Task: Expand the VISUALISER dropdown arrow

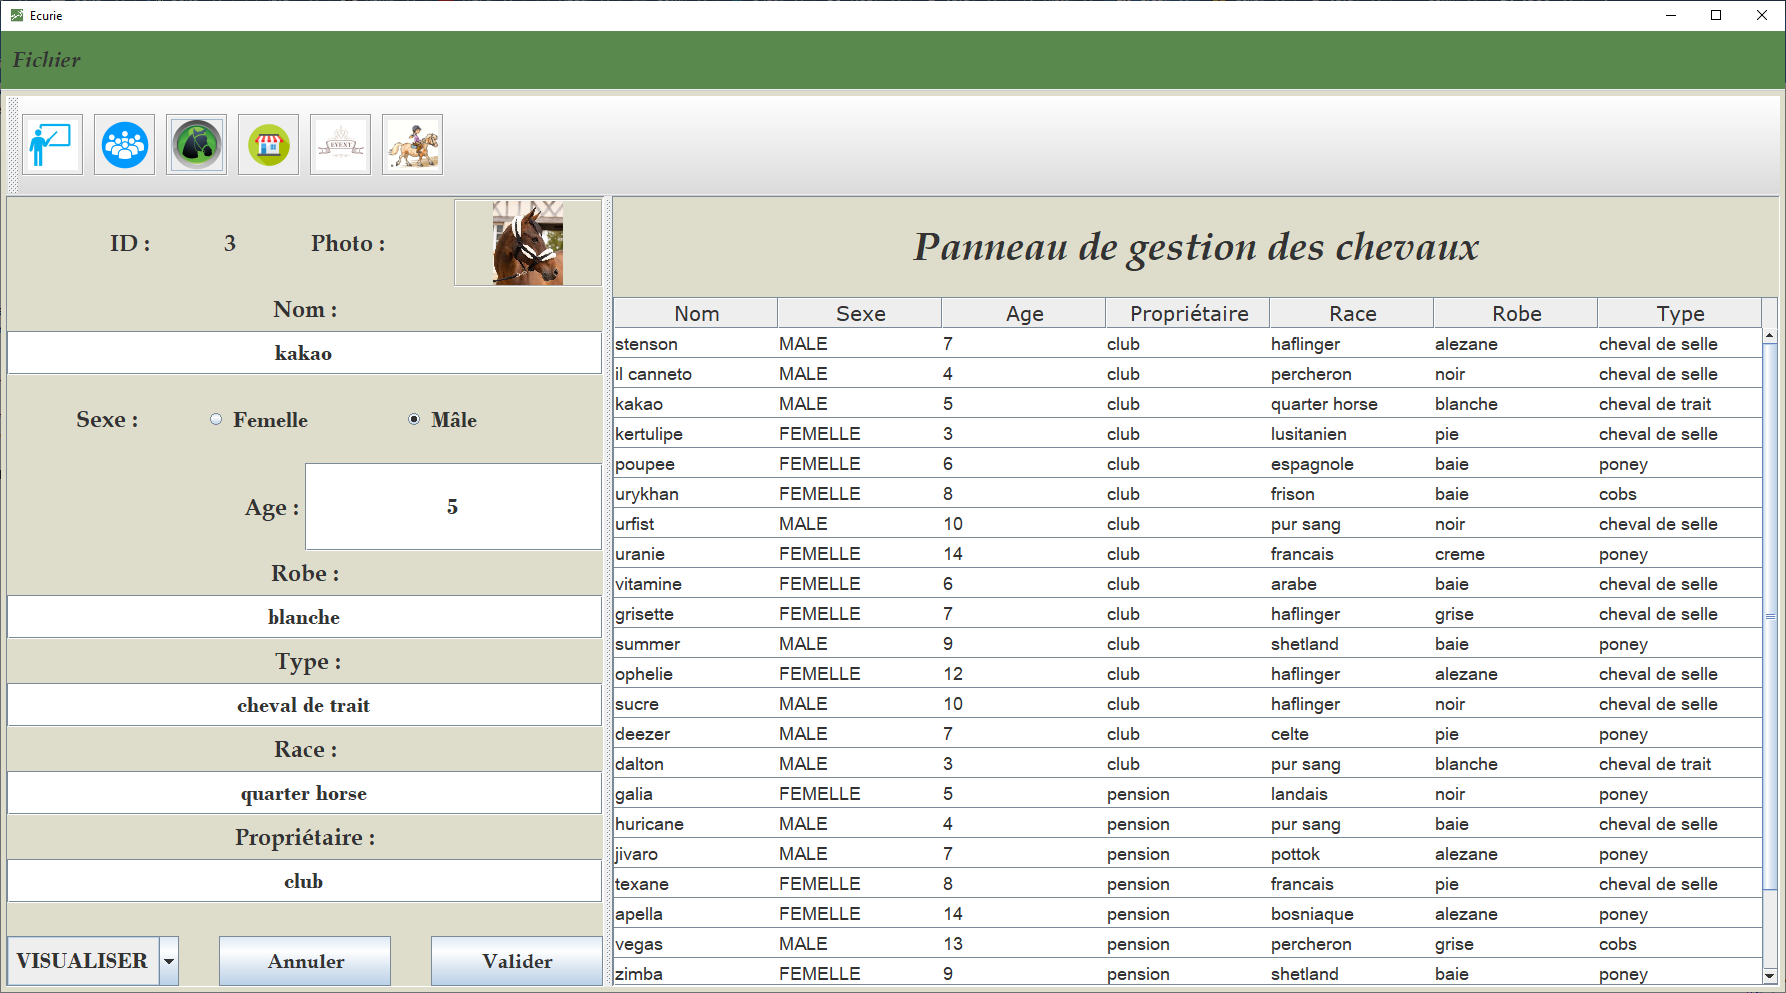Action: pos(169,961)
